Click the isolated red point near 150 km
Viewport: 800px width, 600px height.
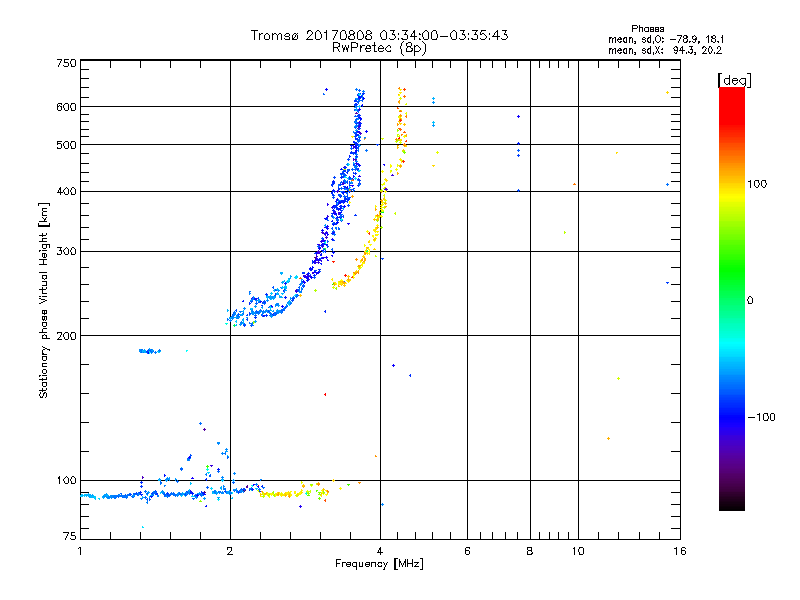click(x=324, y=394)
